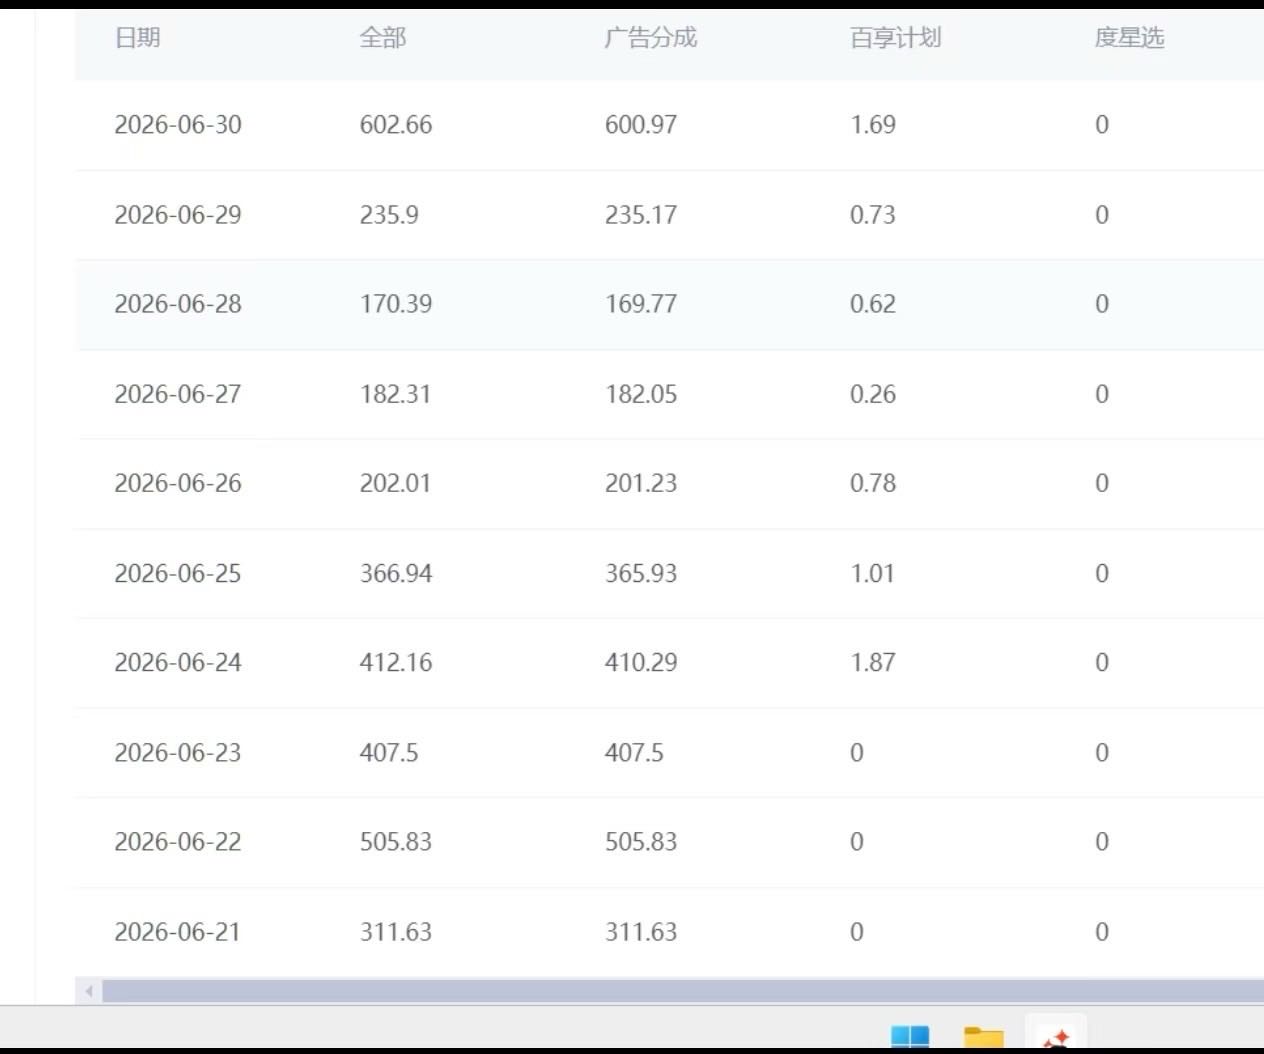Screen dimensions: 1264x1054
Task: Click 全部 value in 2026-06-22 row
Action: tap(396, 842)
